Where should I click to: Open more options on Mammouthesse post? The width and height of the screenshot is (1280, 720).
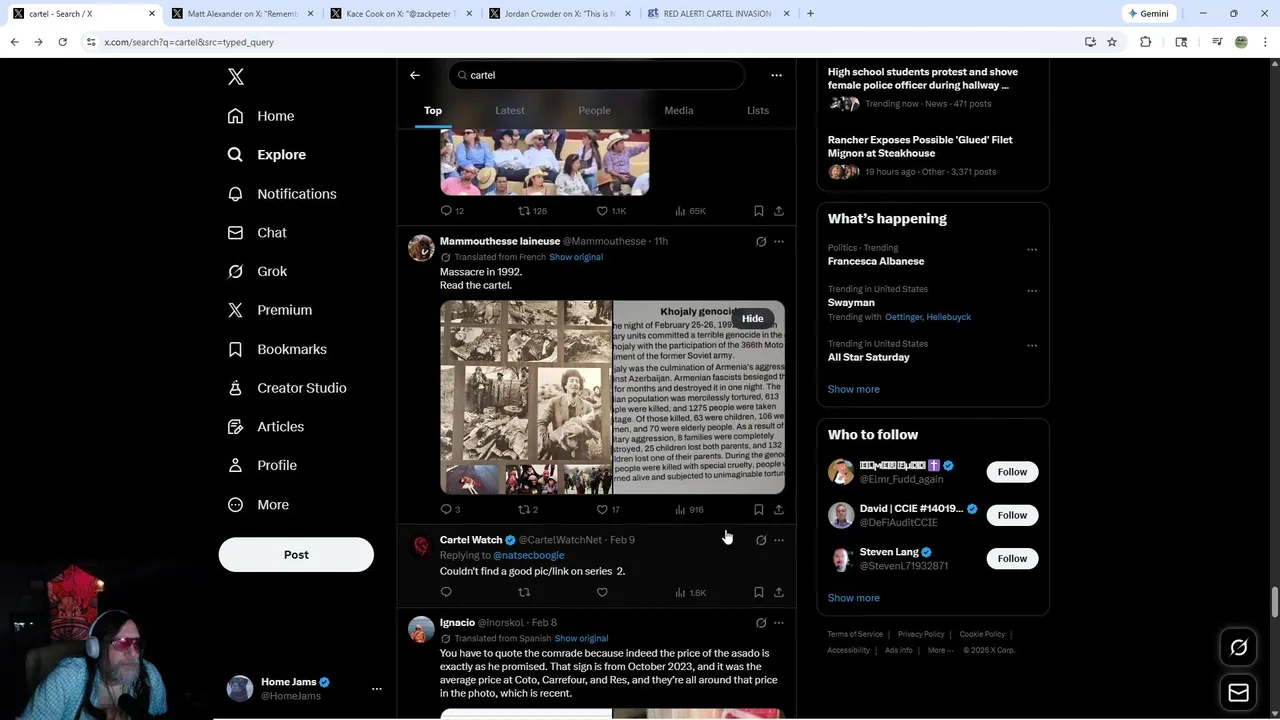(x=779, y=241)
